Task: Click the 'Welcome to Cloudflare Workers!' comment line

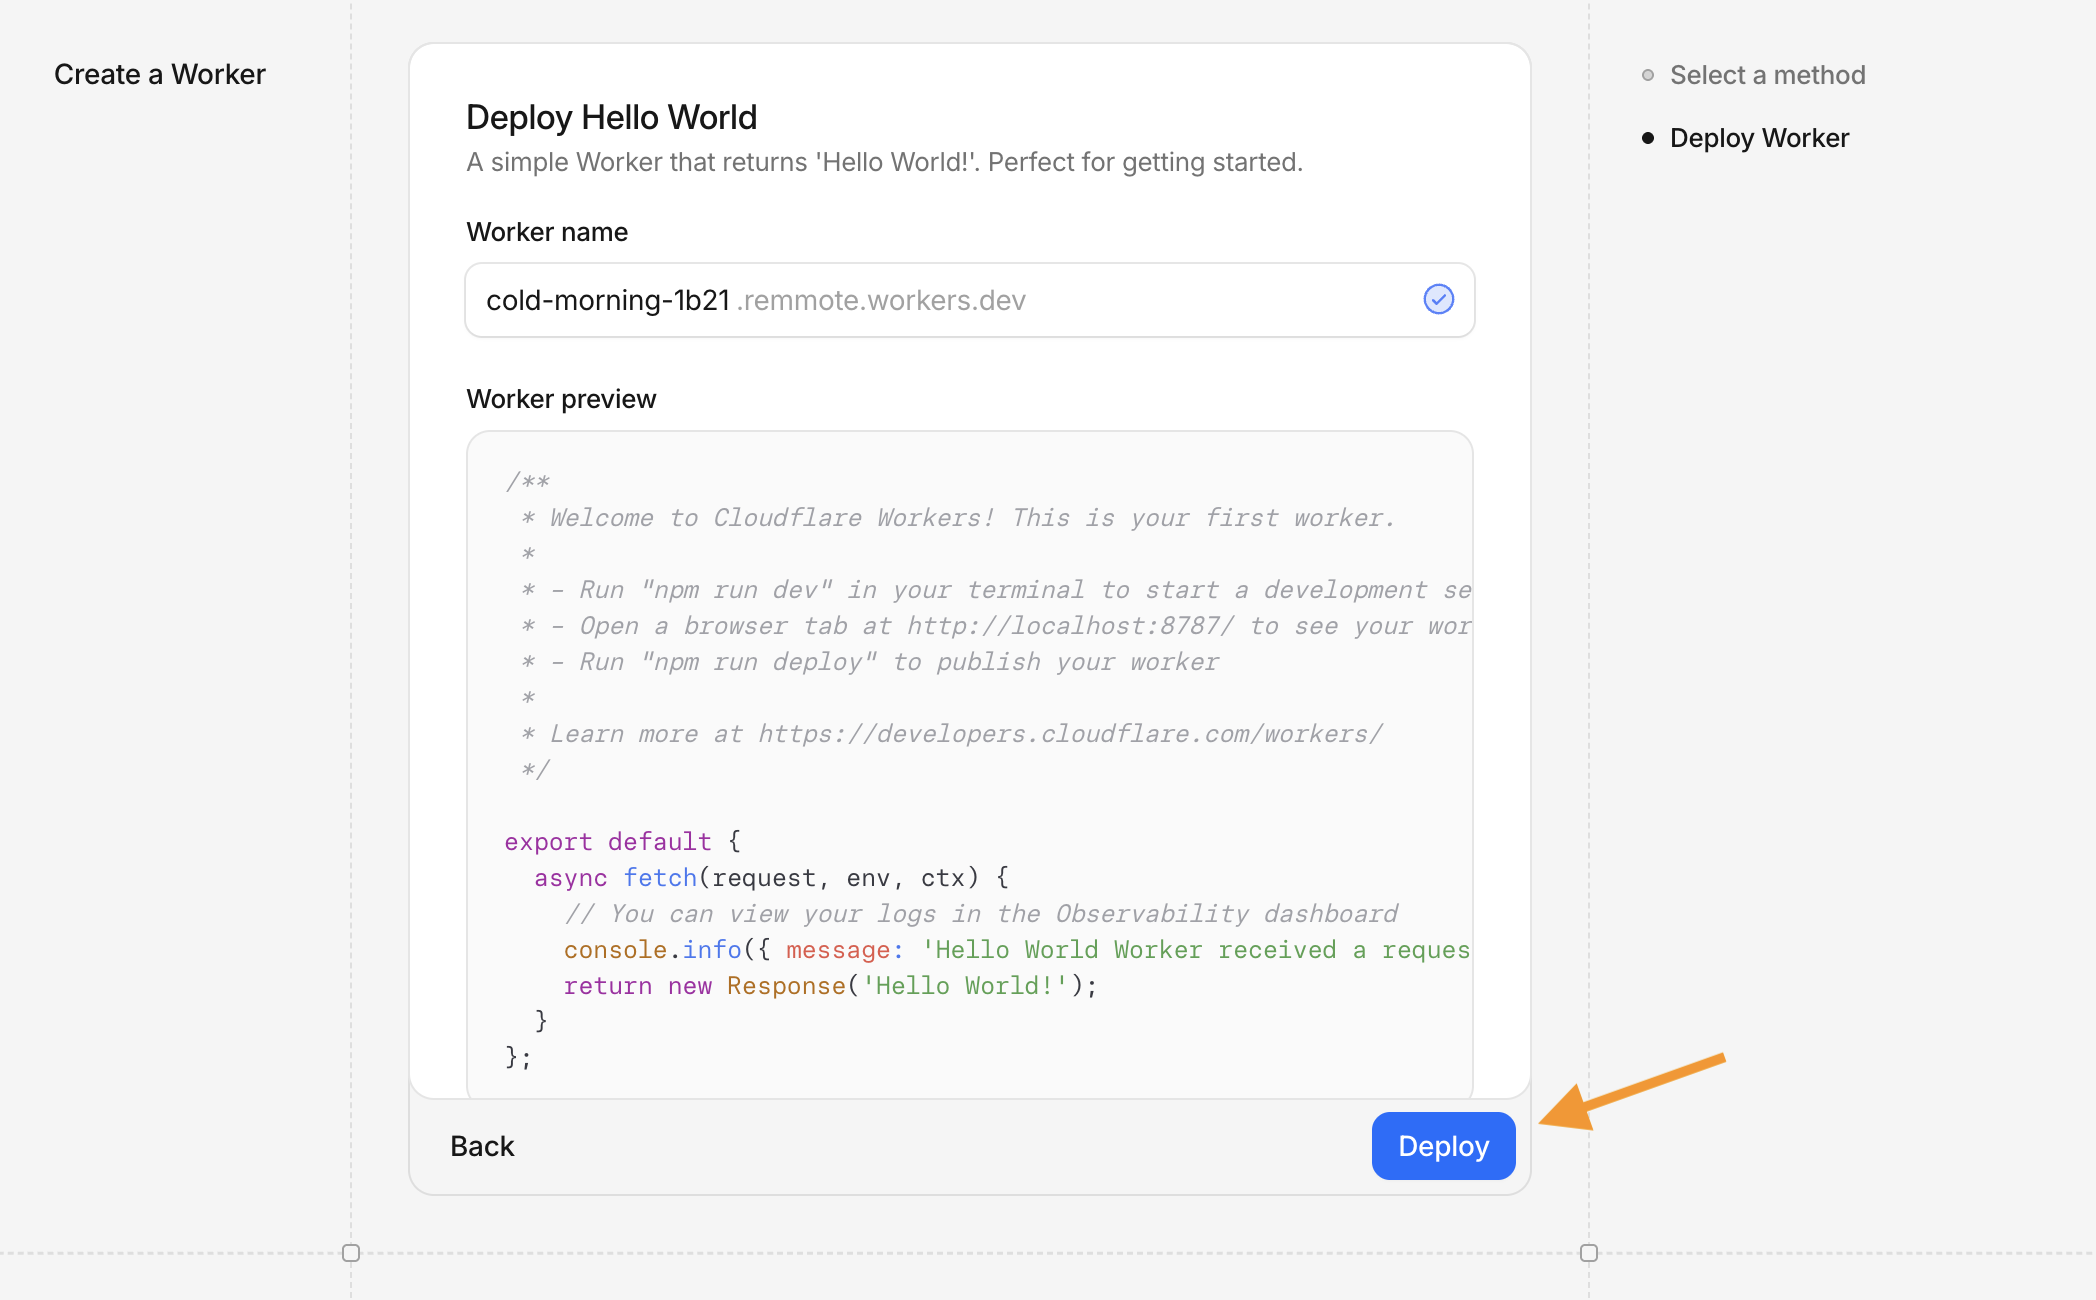Action: pos(957,518)
